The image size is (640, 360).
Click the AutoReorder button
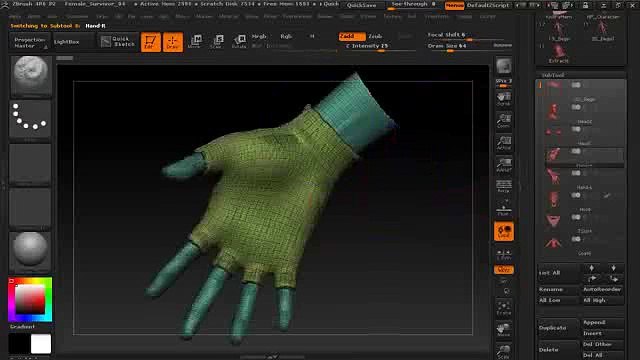[x=602, y=289]
